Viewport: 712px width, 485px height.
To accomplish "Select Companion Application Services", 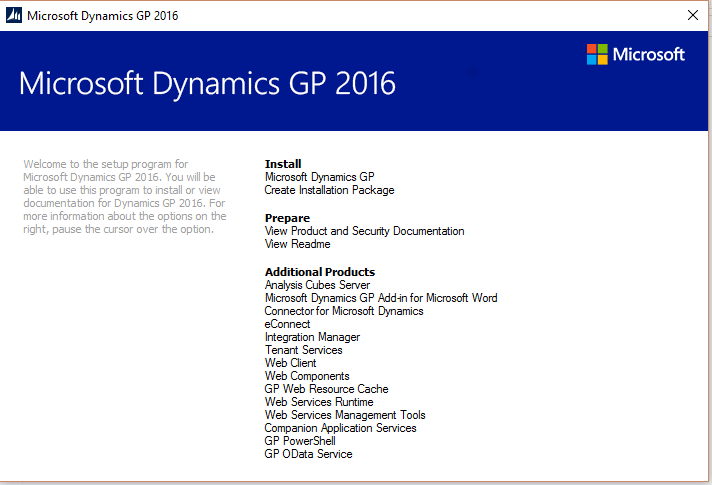I will pyautogui.click(x=340, y=428).
